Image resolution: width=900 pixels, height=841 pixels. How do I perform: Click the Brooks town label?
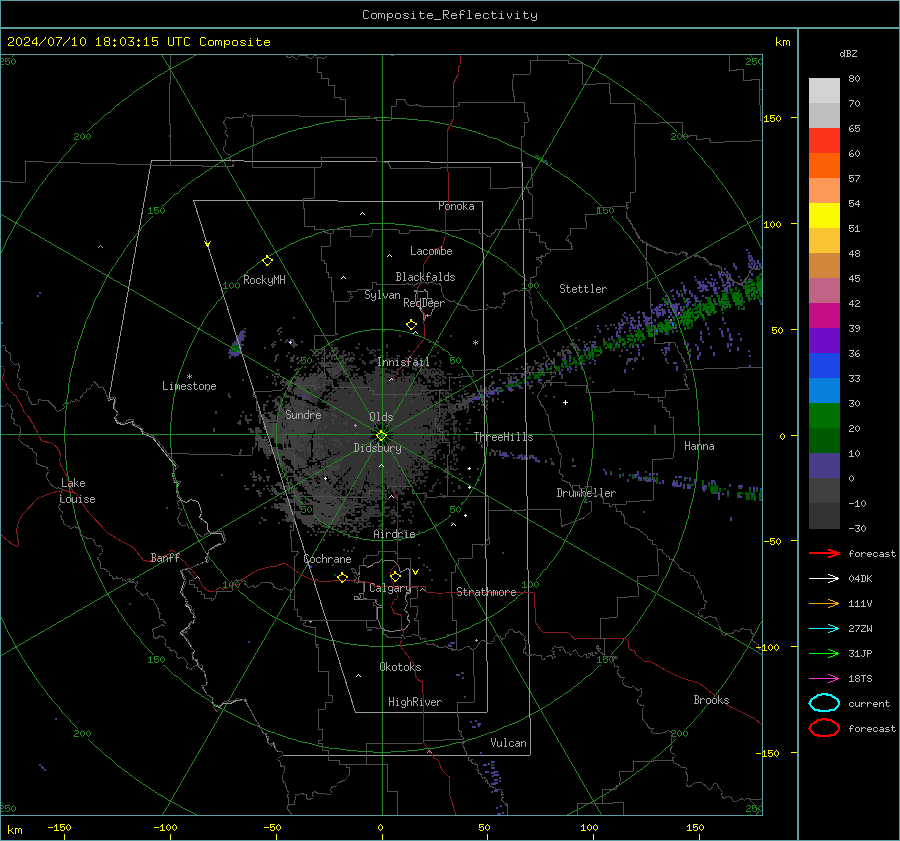[711, 700]
